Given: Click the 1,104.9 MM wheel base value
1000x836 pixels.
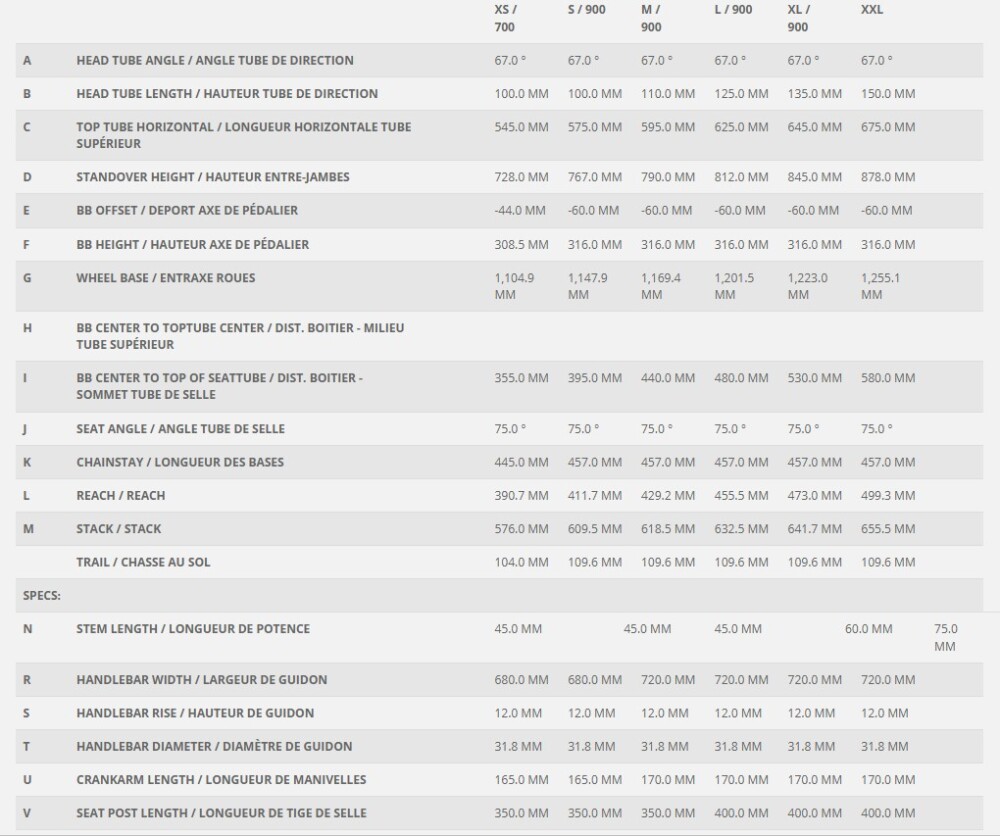Looking at the screenshot, I should pyautogui.click(x=514, y=286).
